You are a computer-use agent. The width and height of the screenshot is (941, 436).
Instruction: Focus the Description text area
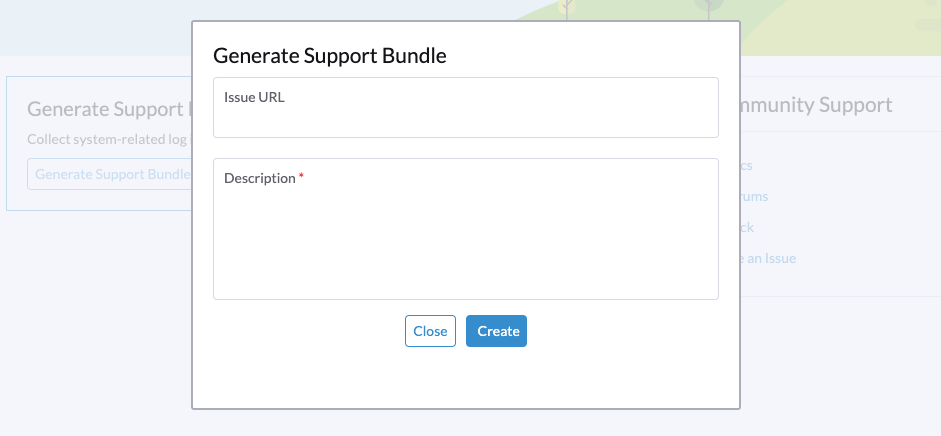point(465,240)
